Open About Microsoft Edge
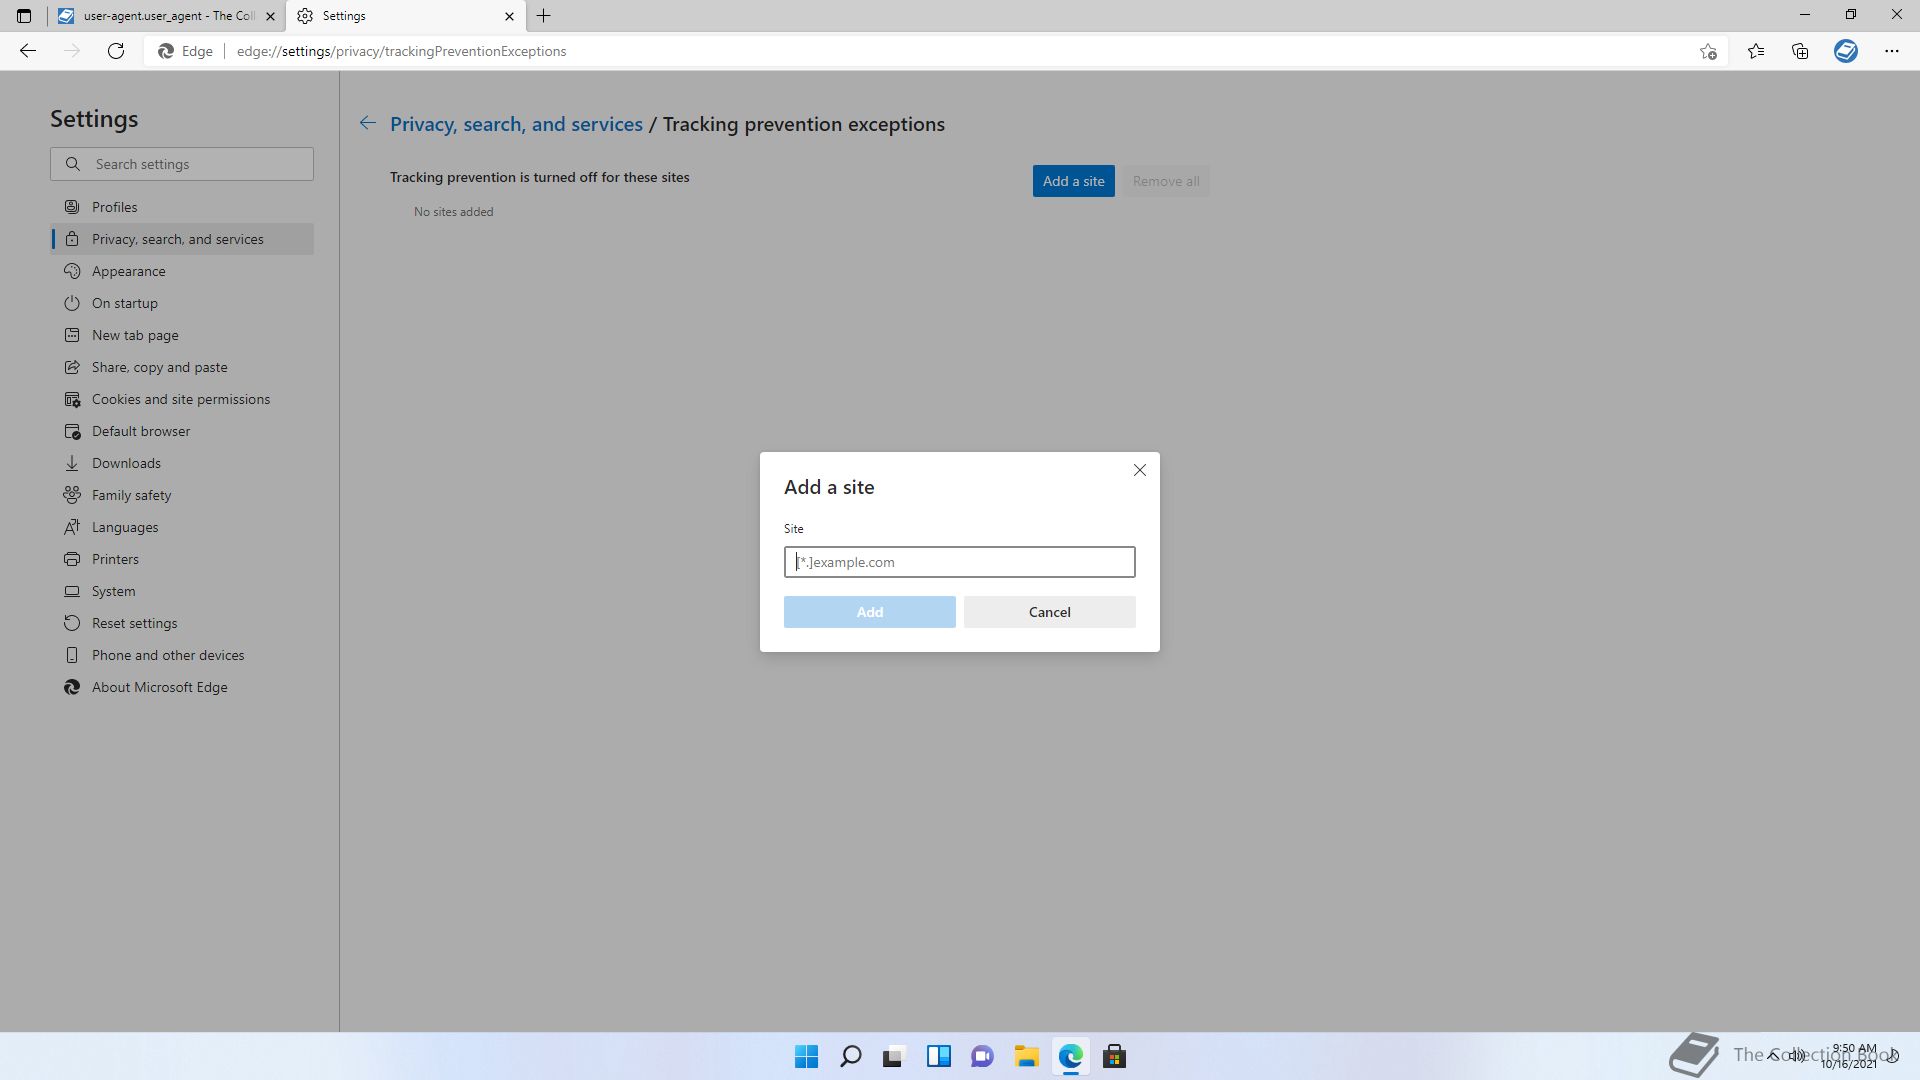The height and width of the screenshot is (1080, 1920). [x=182, y=687]
